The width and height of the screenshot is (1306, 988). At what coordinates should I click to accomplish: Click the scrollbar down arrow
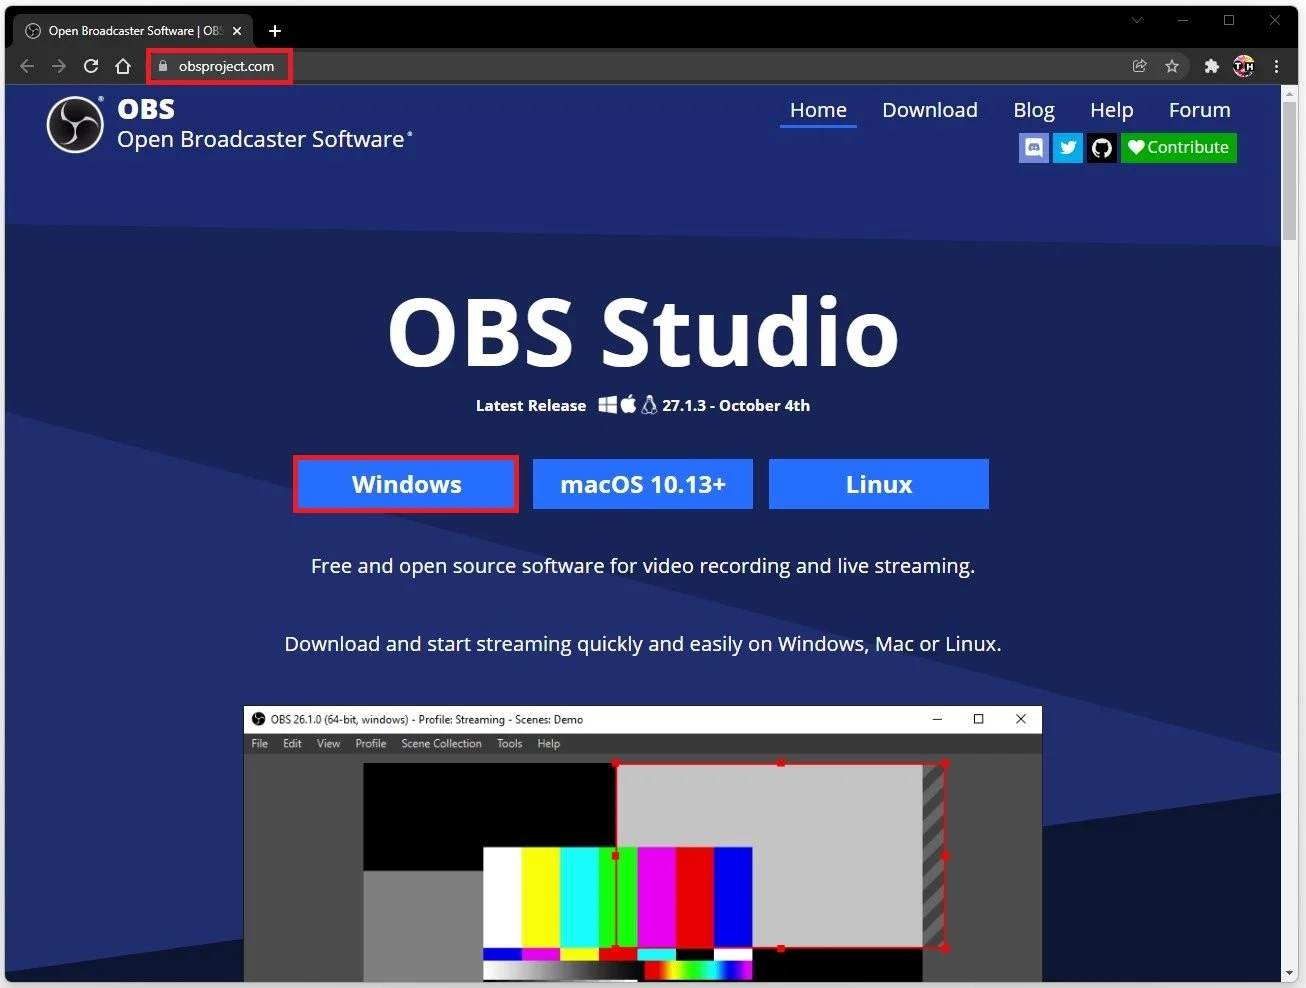pyautogui.click(x=1290, y=973)
